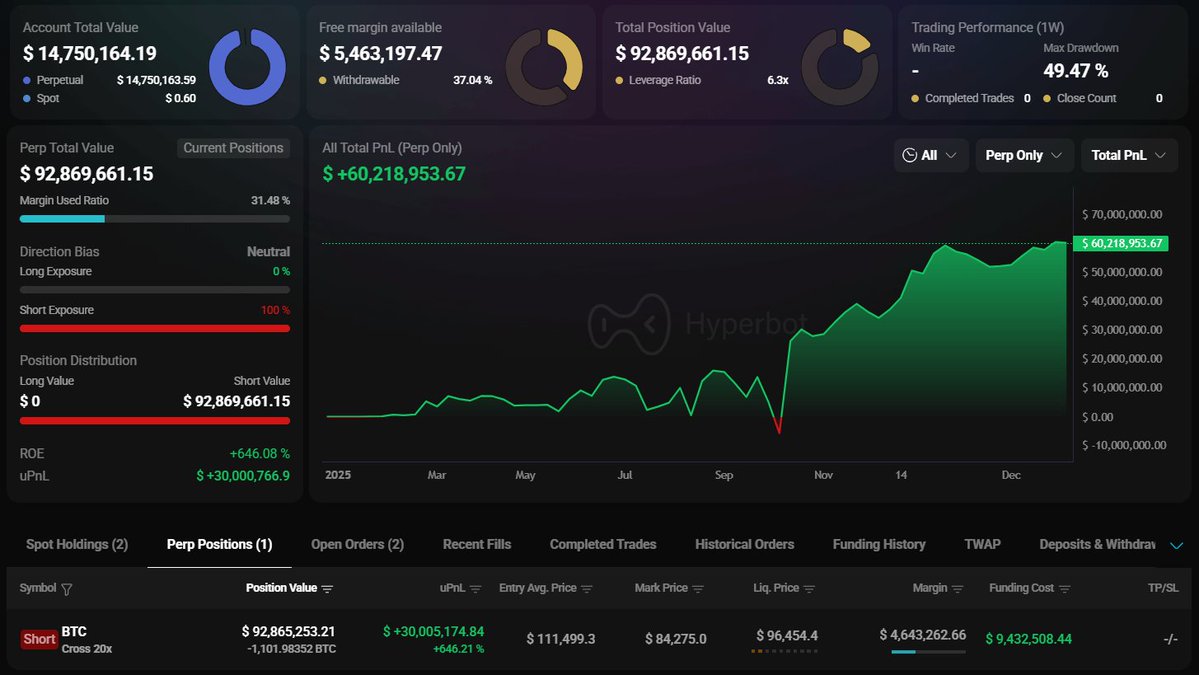Click the Current Positions button
This screenshot has height=675, width=1199.
(x=233, y=148)
